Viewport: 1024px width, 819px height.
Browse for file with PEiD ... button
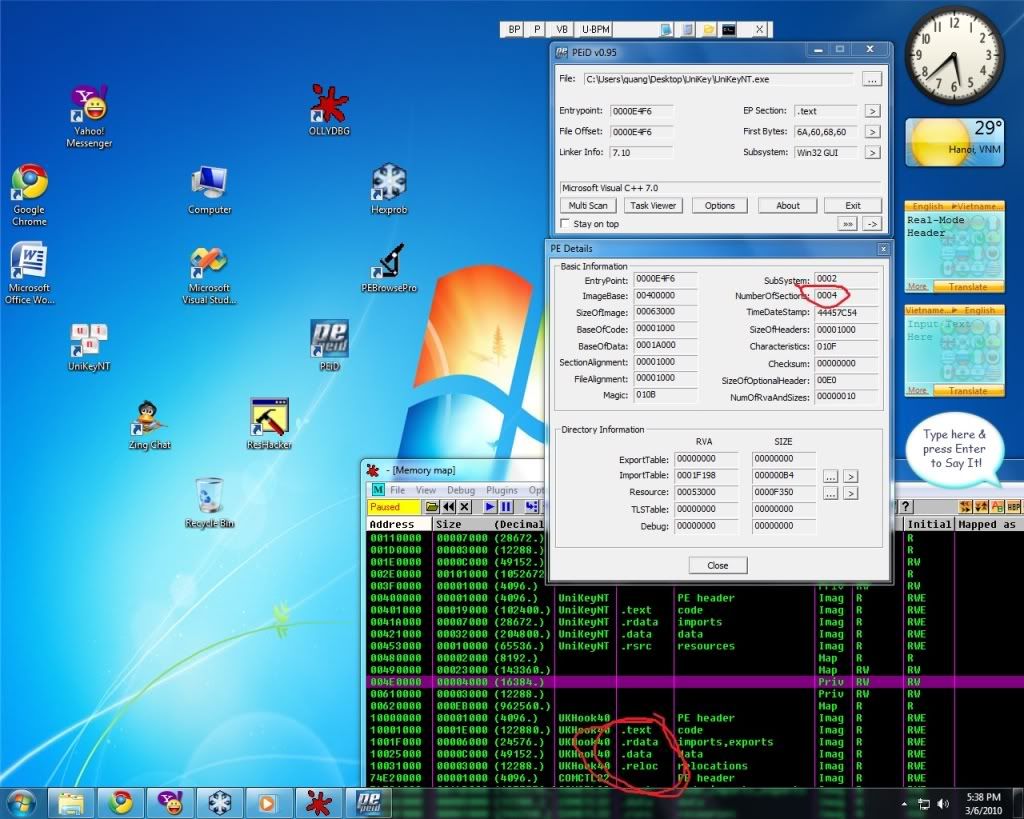pos(871,79)
